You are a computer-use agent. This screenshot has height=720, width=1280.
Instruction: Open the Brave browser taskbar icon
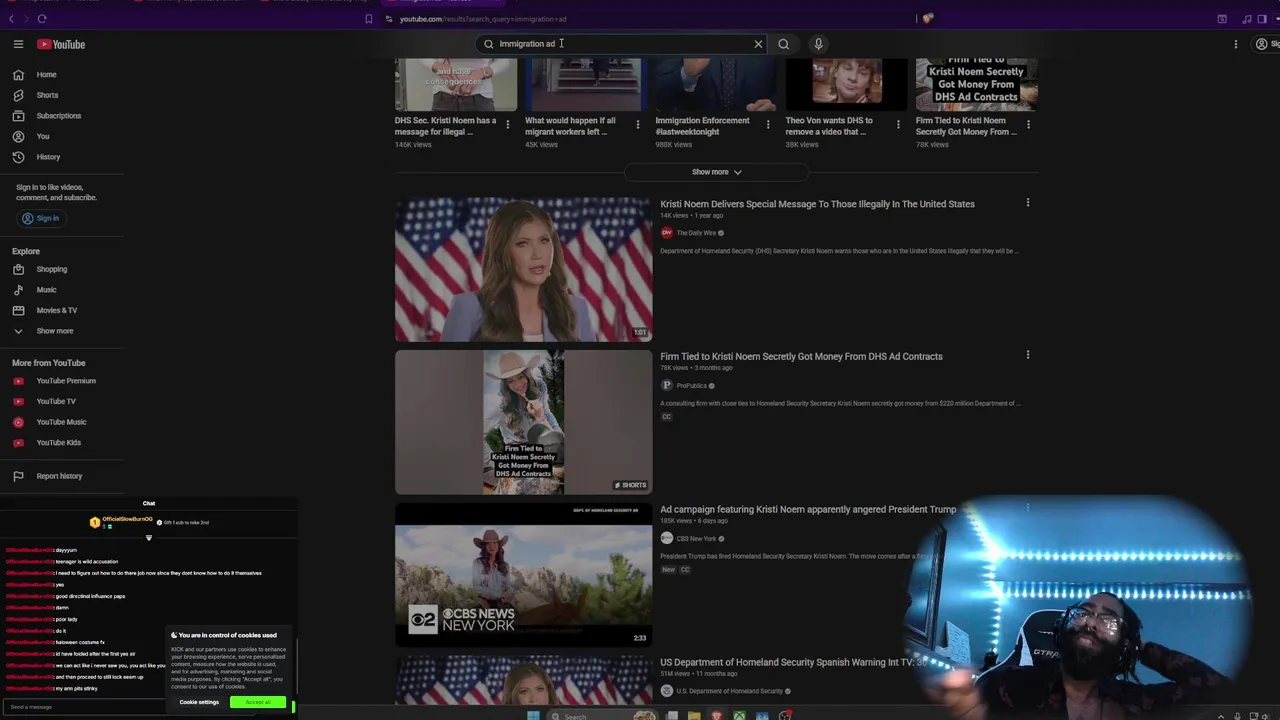coord(717,716)
